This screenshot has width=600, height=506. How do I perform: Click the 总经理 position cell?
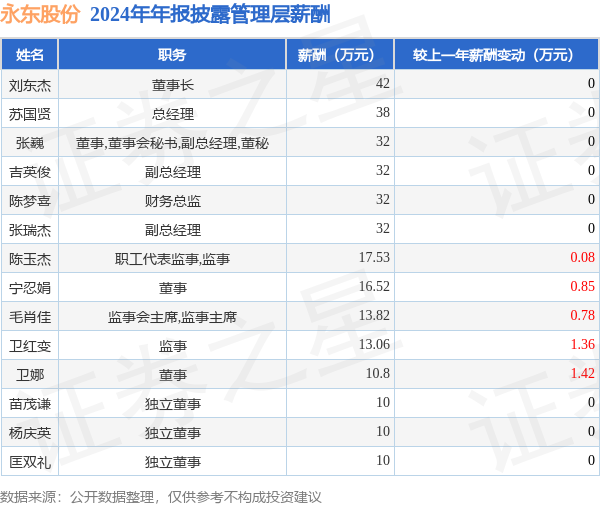[173, 114]
